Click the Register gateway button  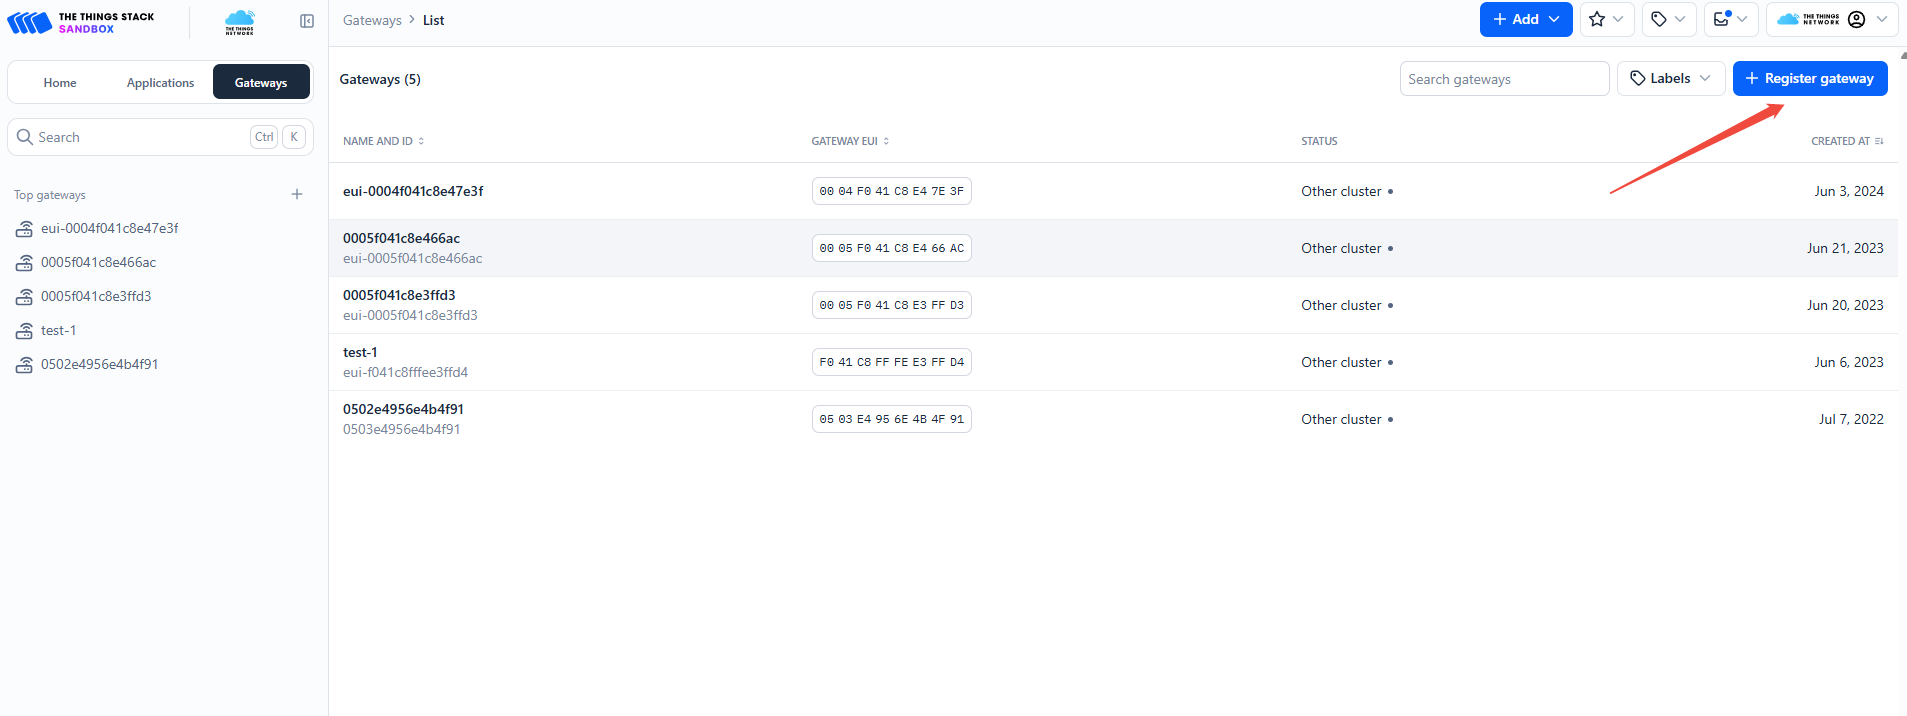1809,79
